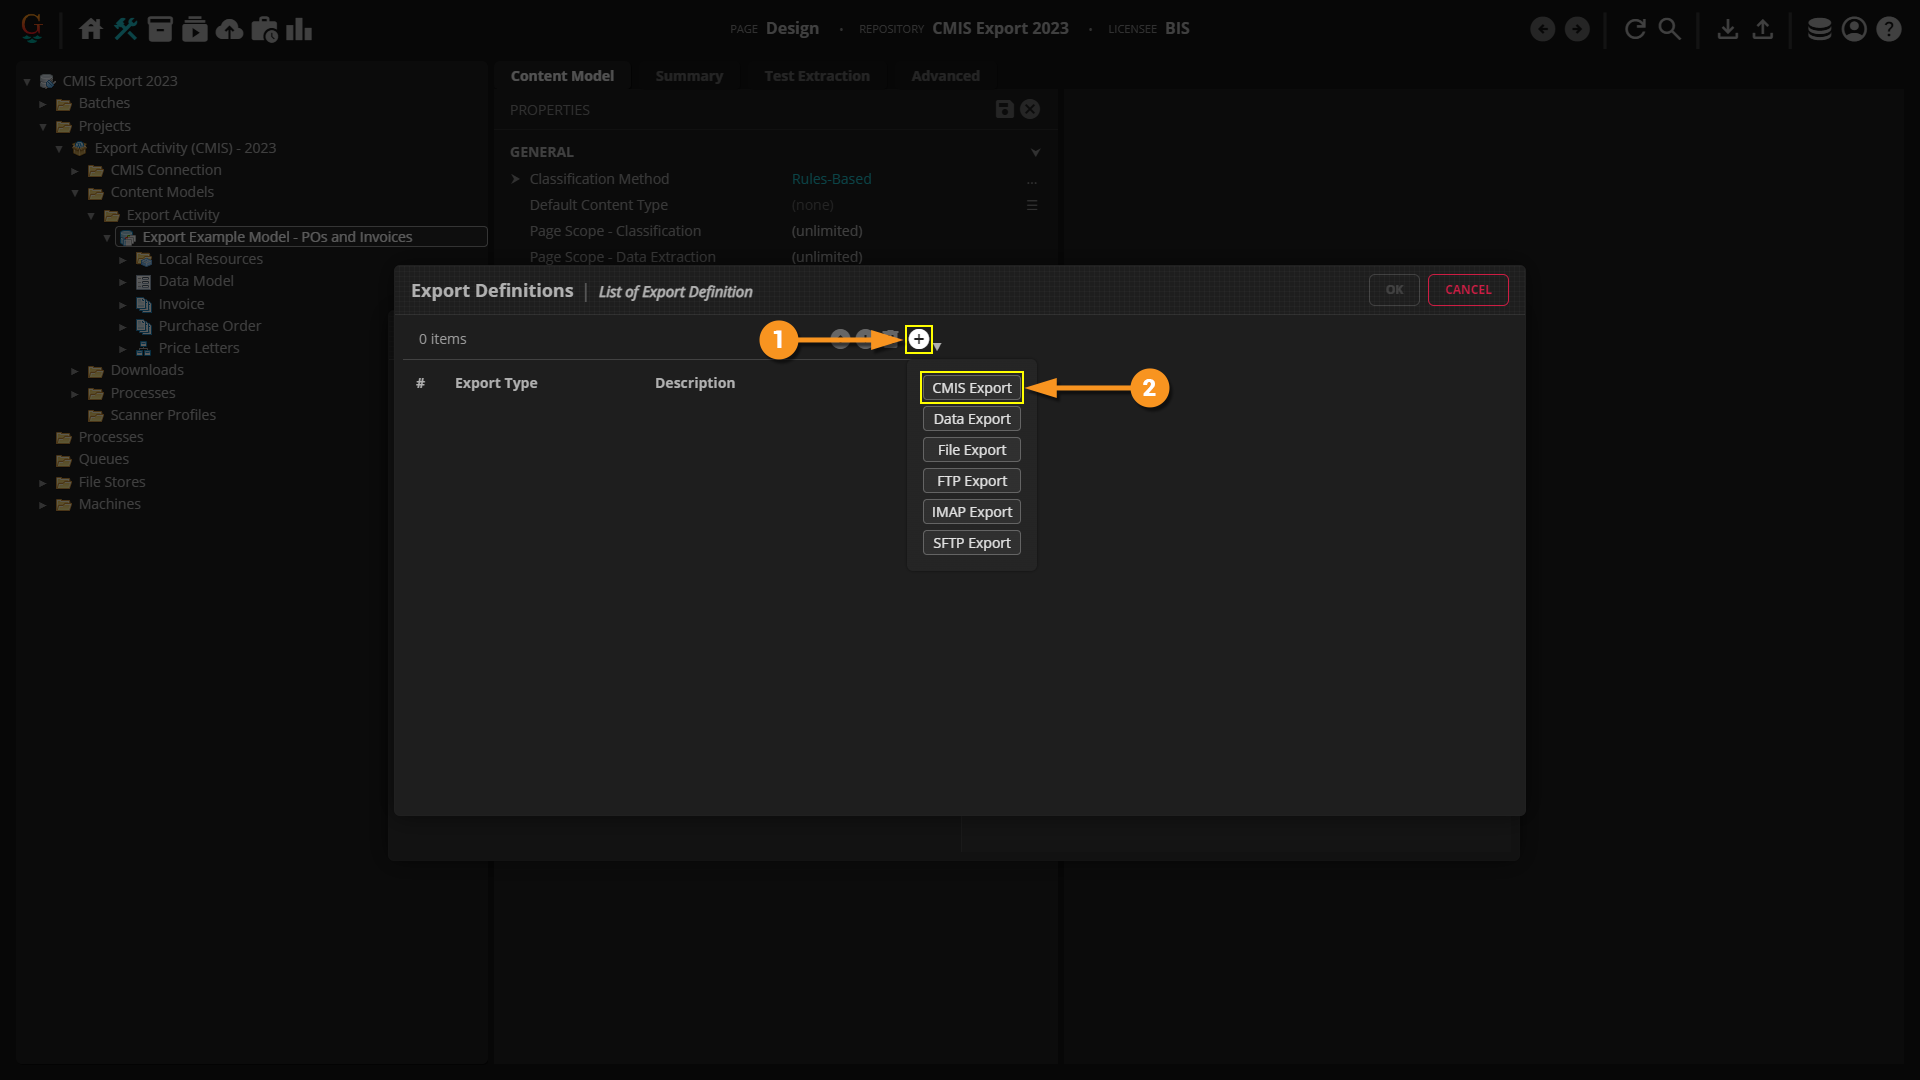
Task: Choose SFTP Export in the dropdown list
Action: [971, 543]
